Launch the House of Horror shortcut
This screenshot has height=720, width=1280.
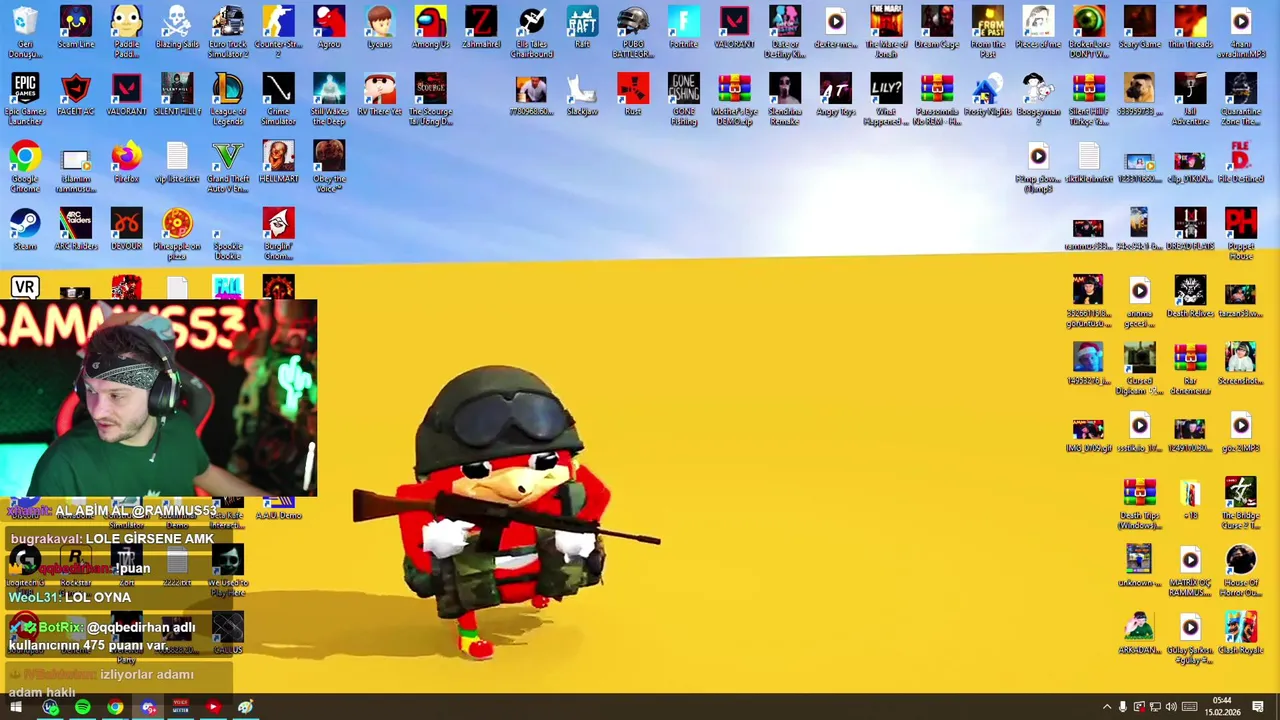[1240, 571]
